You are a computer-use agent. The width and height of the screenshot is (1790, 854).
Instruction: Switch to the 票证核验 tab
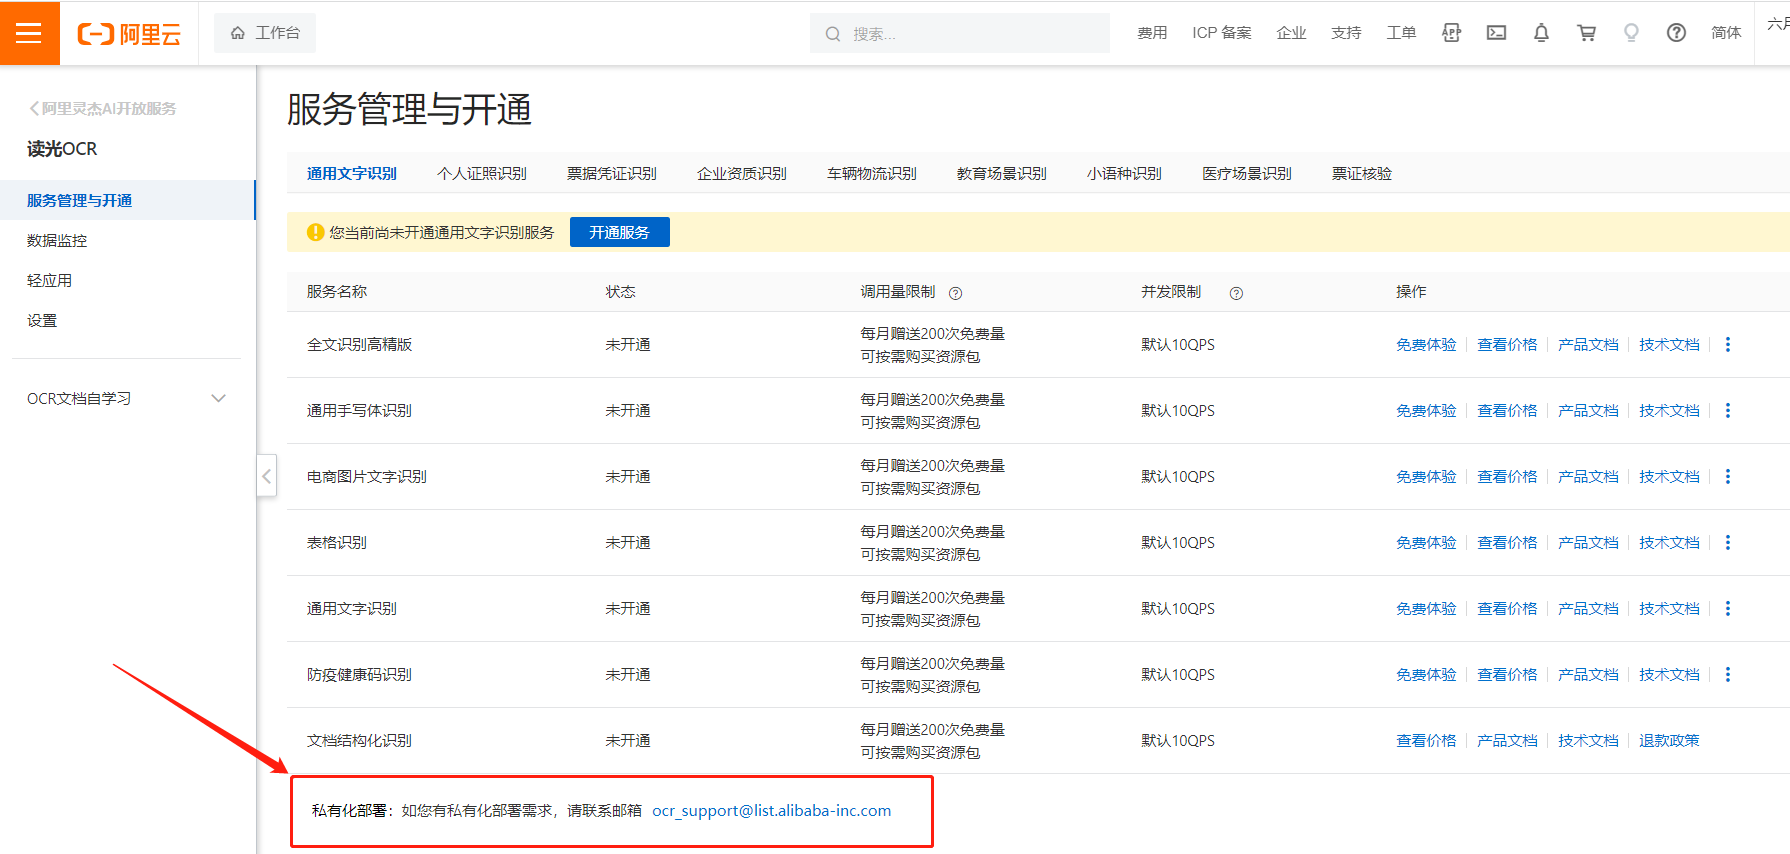coord(1362,173)
